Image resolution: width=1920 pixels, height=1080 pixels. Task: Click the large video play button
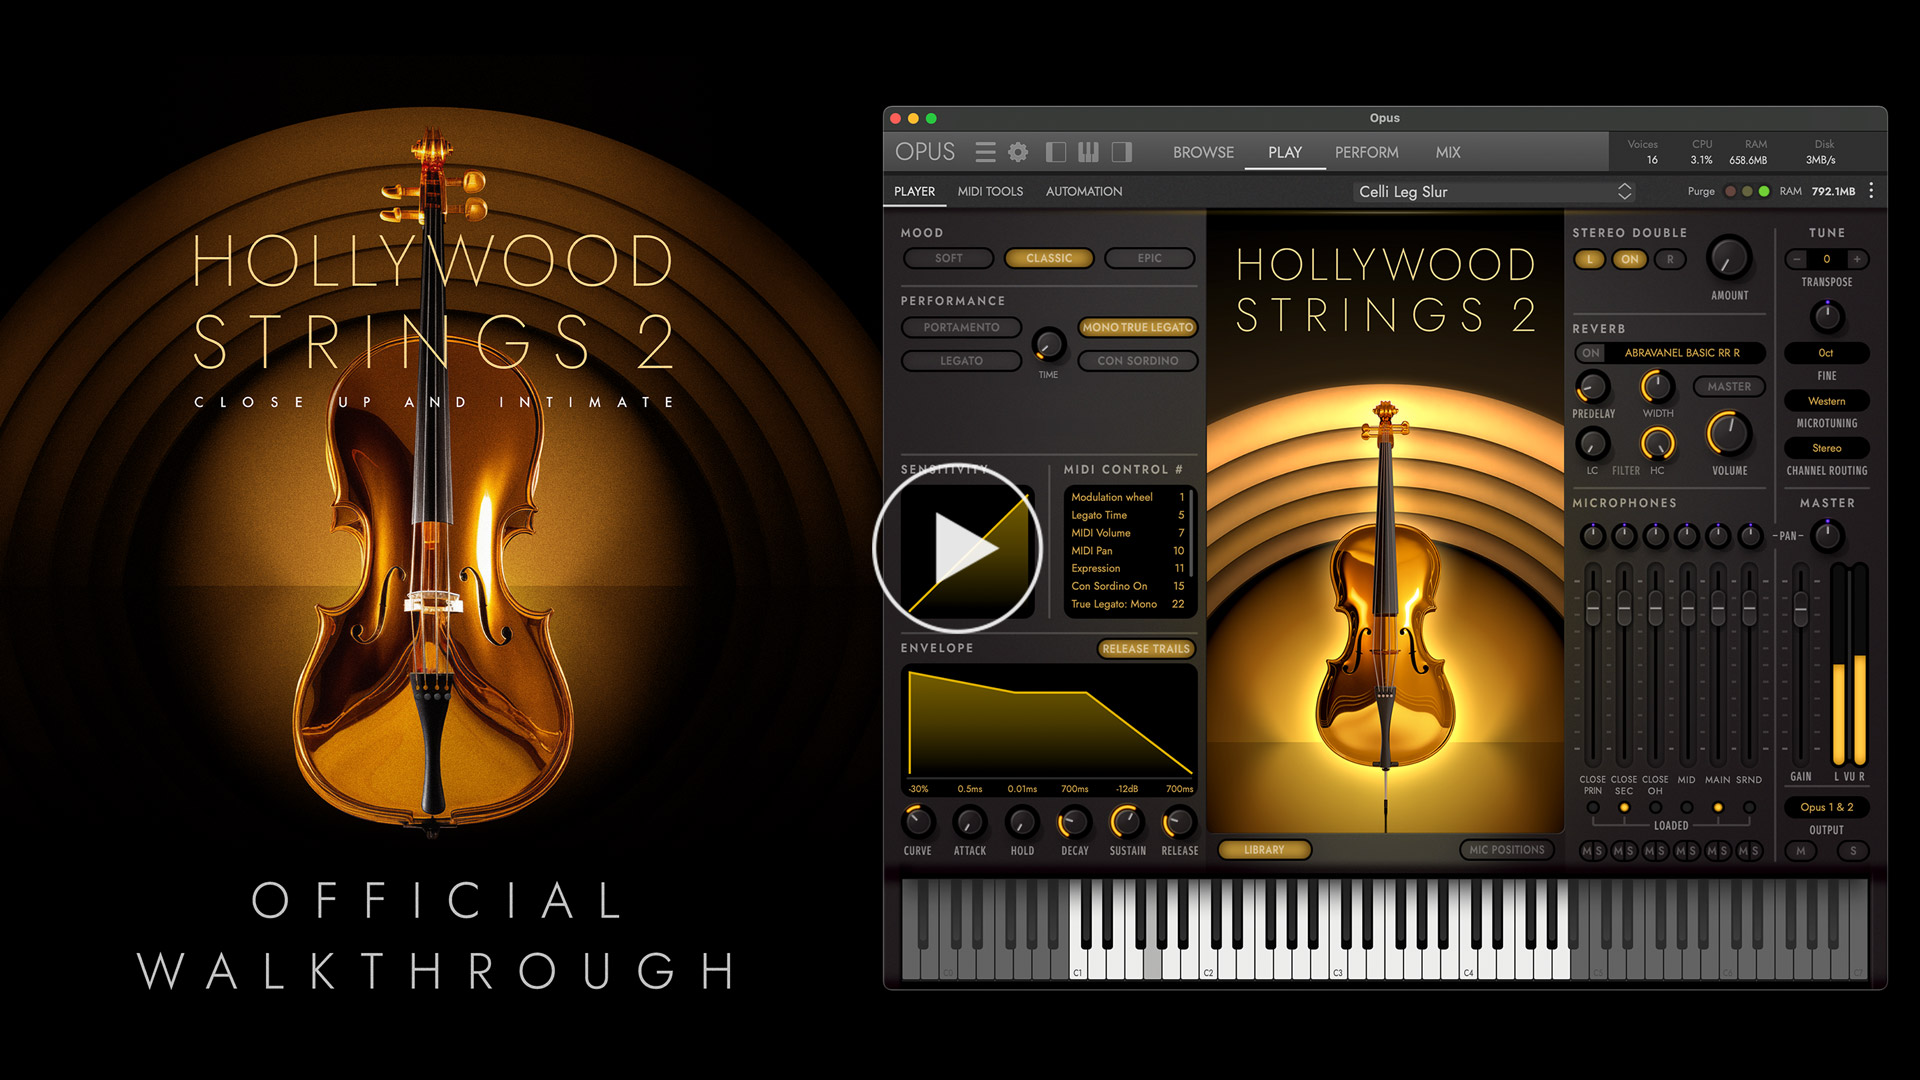958,547
